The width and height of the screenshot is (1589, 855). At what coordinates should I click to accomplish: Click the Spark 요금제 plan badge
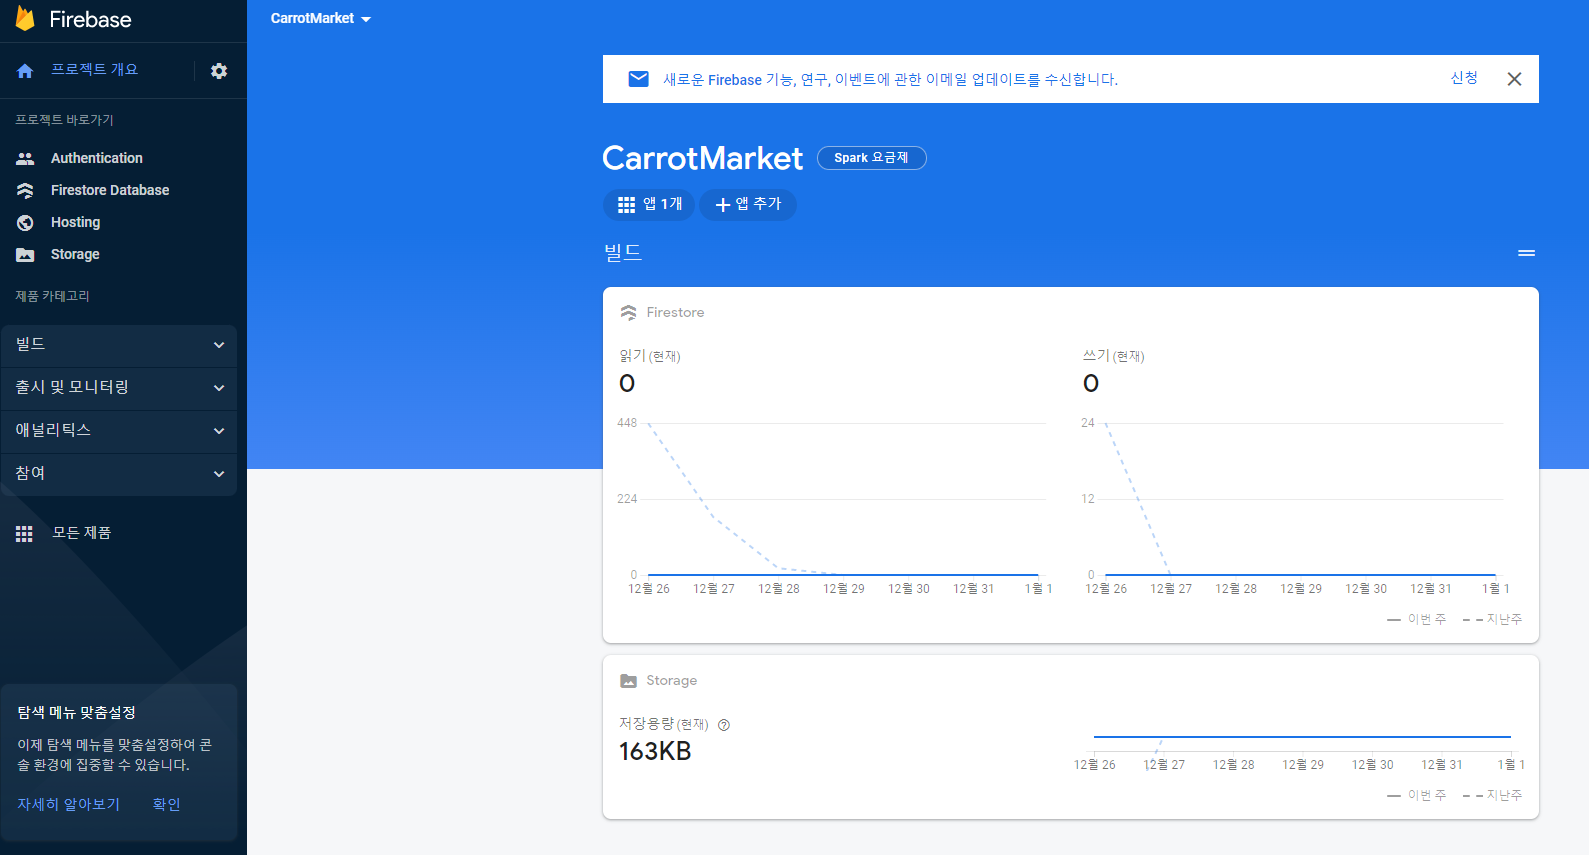(x=871, y=158)
